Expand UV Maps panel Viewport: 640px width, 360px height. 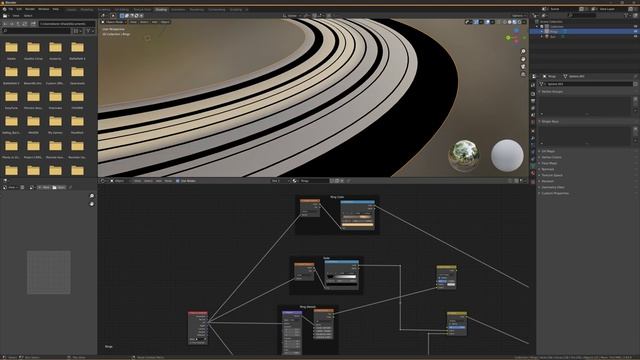coord(548,151)
